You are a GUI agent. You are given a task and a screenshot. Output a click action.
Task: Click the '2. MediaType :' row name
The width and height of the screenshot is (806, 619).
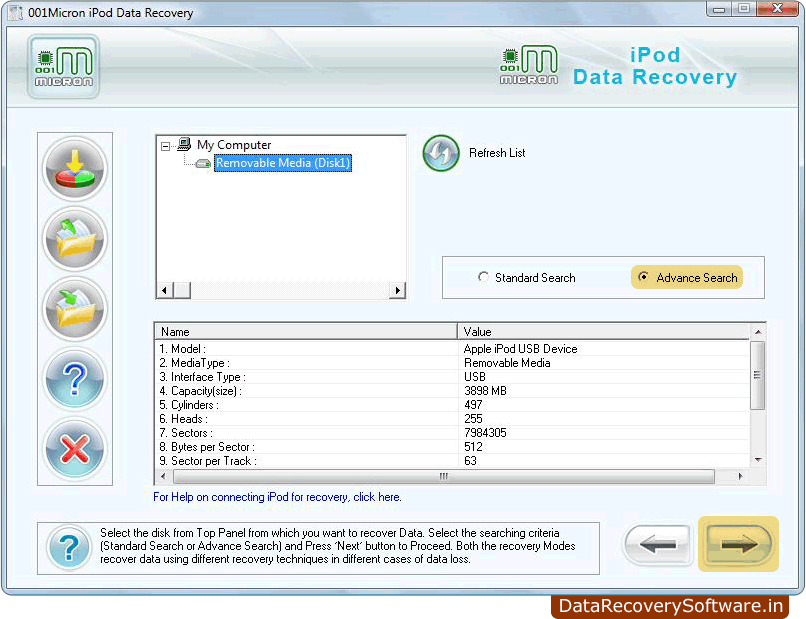coord(194,363)
